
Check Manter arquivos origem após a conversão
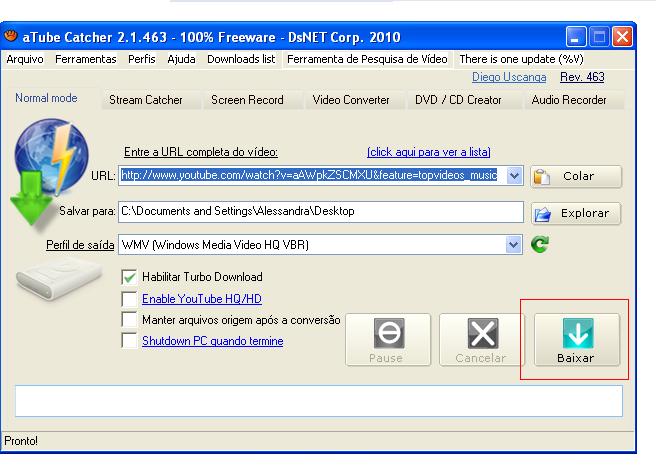129,320
